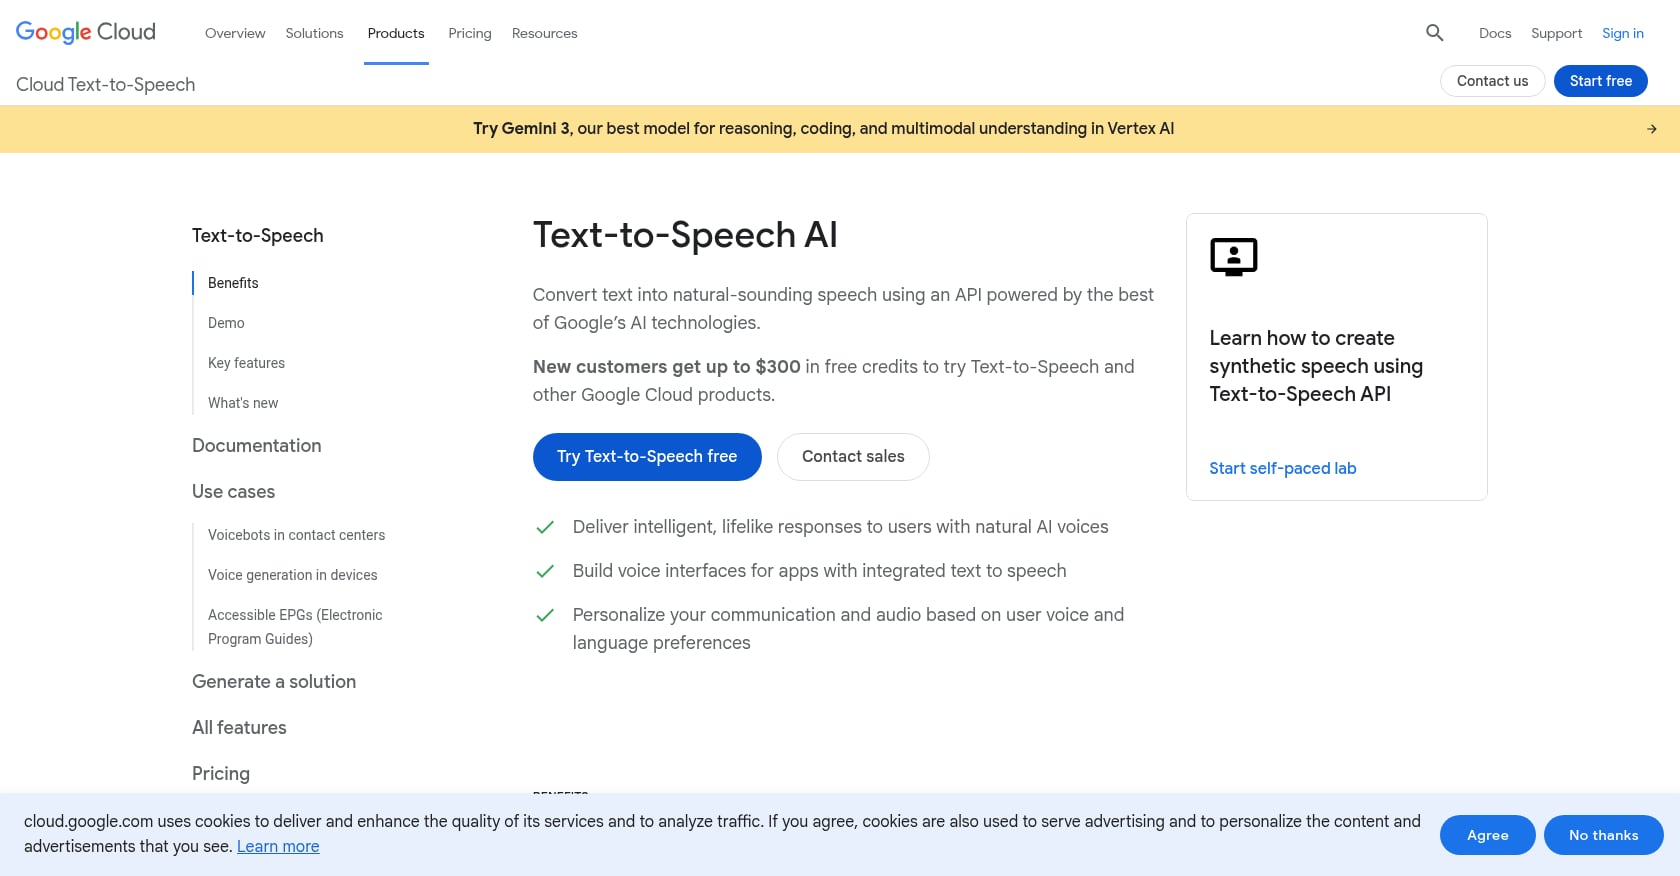Click the presentation screen icon in lab card

(1233, 257)
